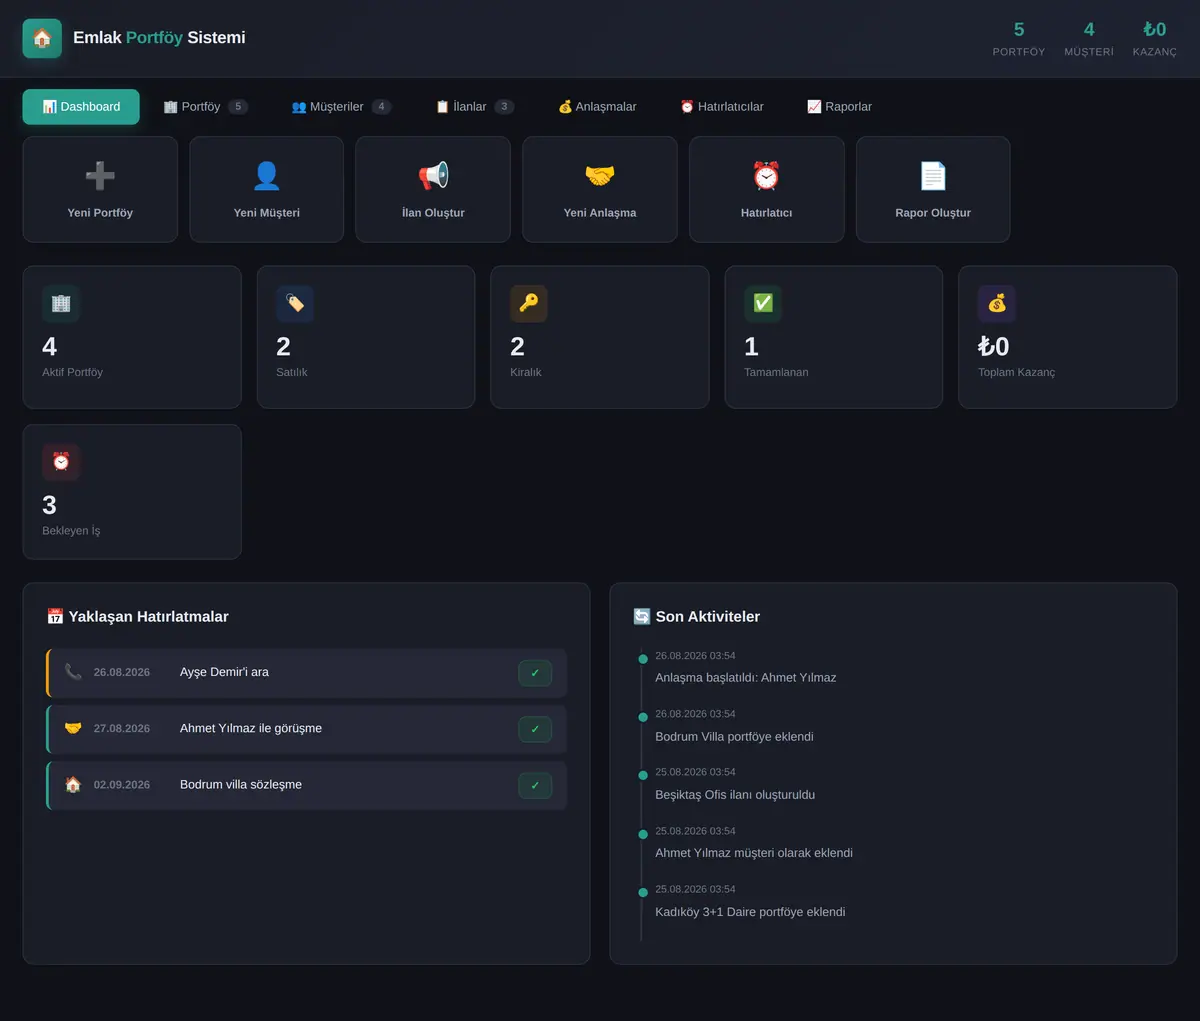Open the Anlaşmalar tab
Screen dimensions: 1200x1021
tap(597, 107)
